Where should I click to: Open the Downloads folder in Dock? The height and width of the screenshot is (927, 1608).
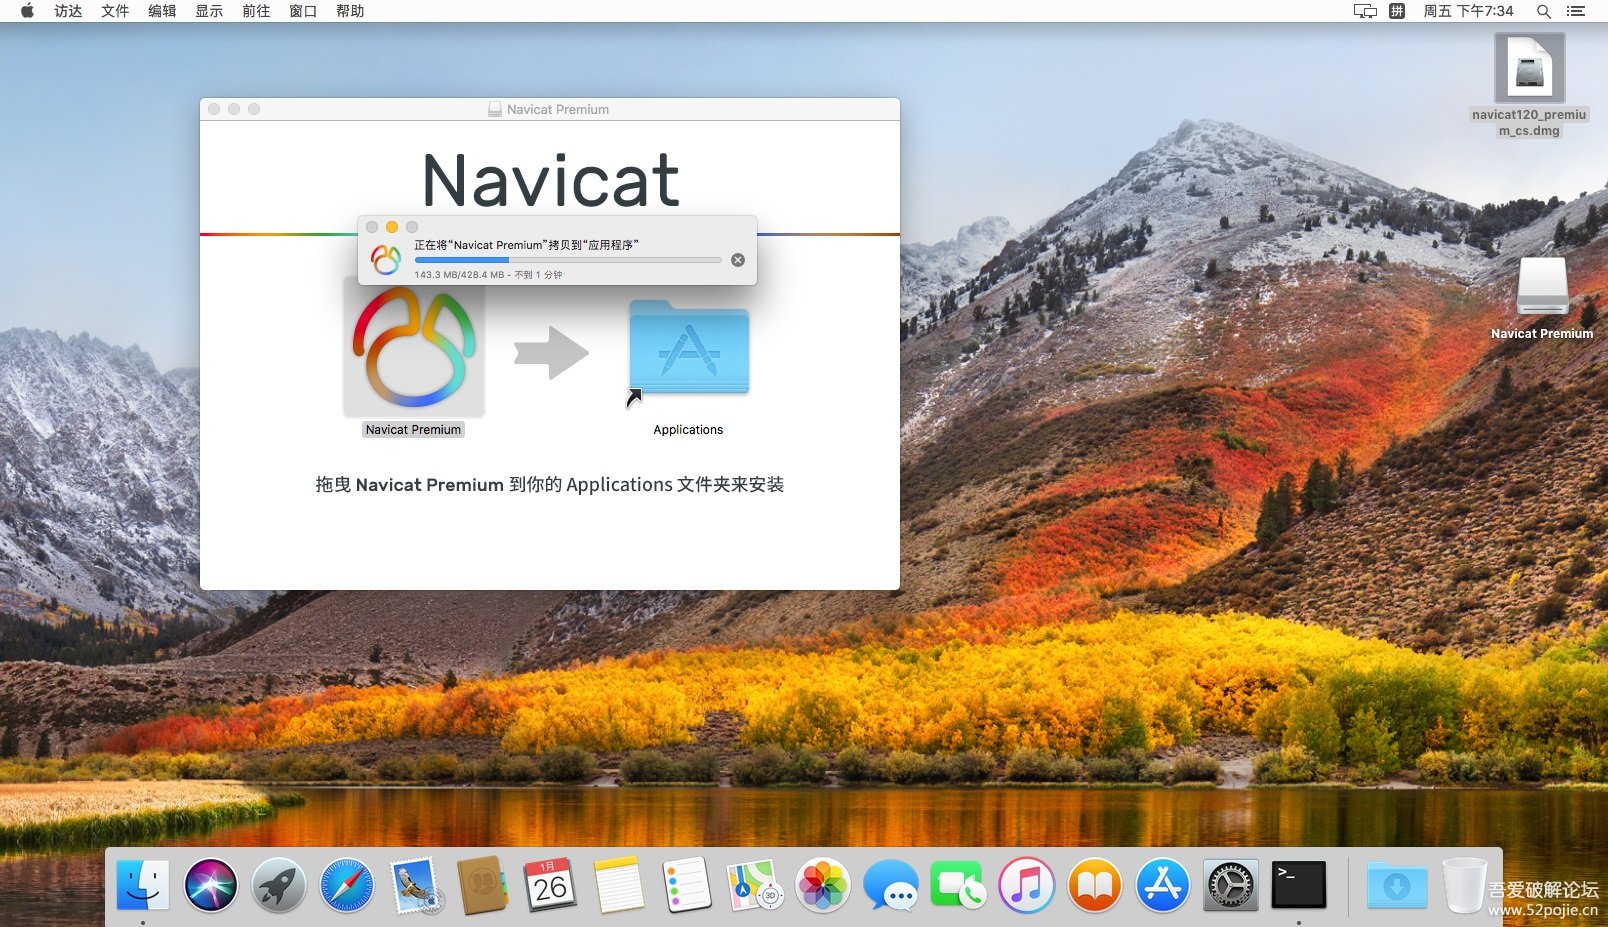pyautogui.click(x=1397, y=885)
